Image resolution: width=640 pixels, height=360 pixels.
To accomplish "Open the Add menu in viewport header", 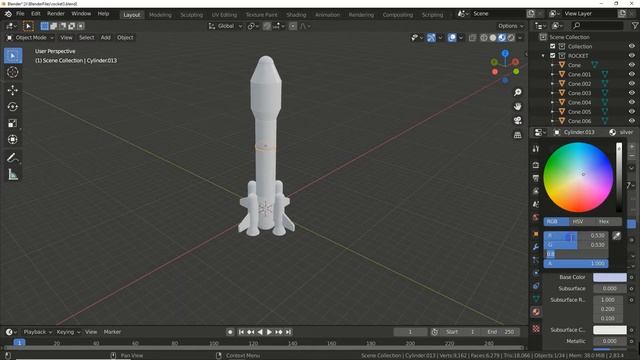I will click(105, 38).
